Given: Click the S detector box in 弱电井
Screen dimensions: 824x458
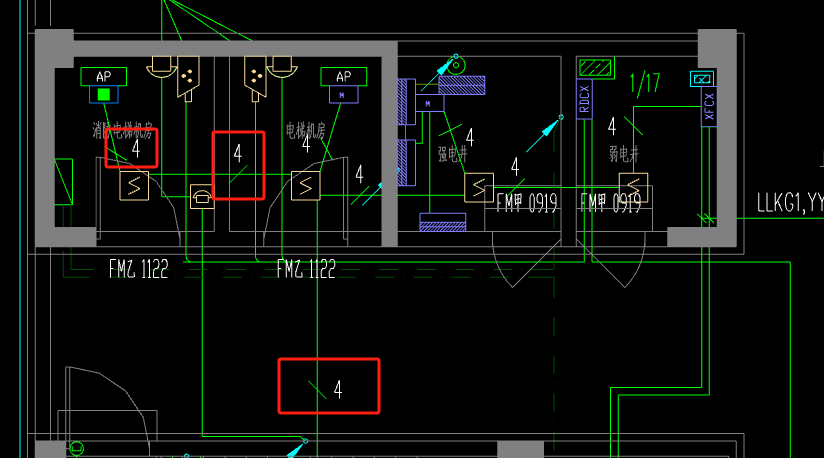Looking at the screenshot, I should click(x=633, y=188).
